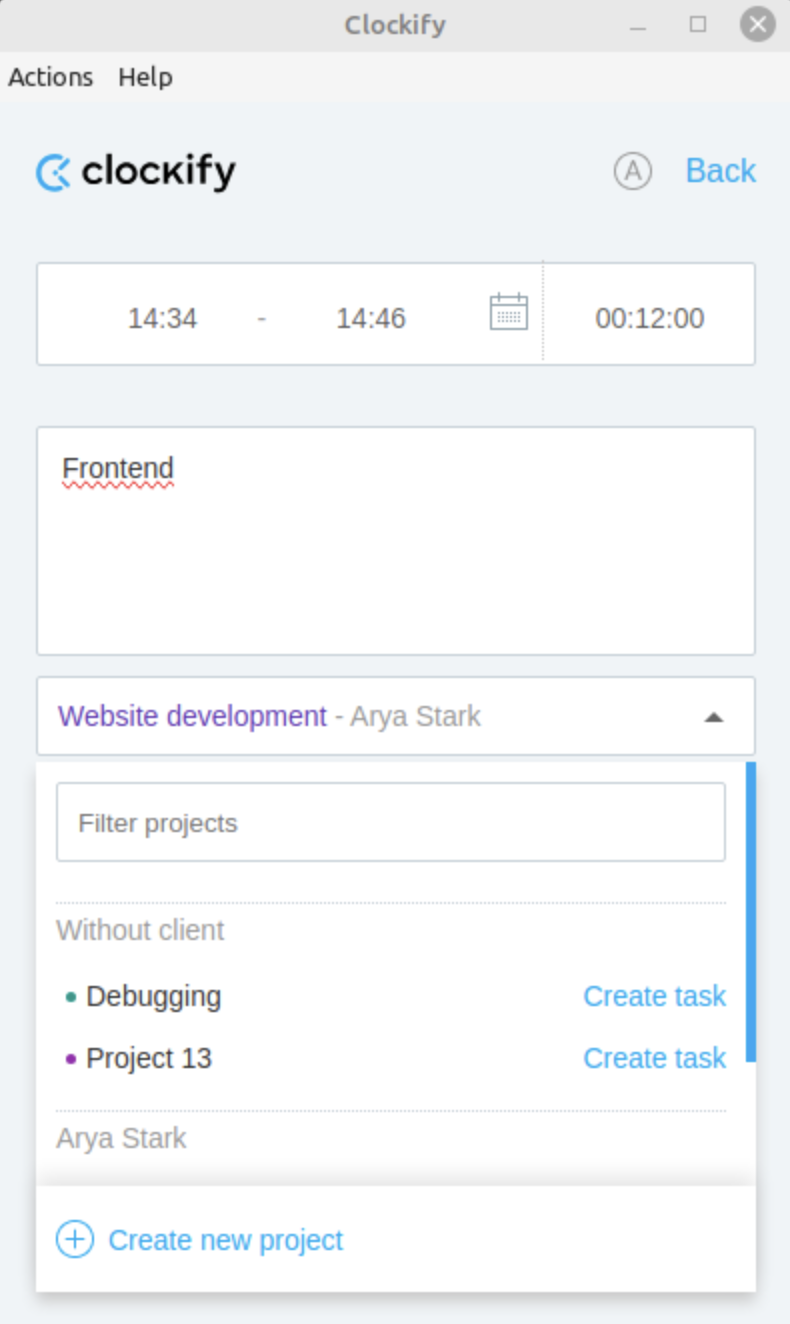Expand the Arya Stark client group
This screenshot has width=790, height=1324.
point(121,1138)
